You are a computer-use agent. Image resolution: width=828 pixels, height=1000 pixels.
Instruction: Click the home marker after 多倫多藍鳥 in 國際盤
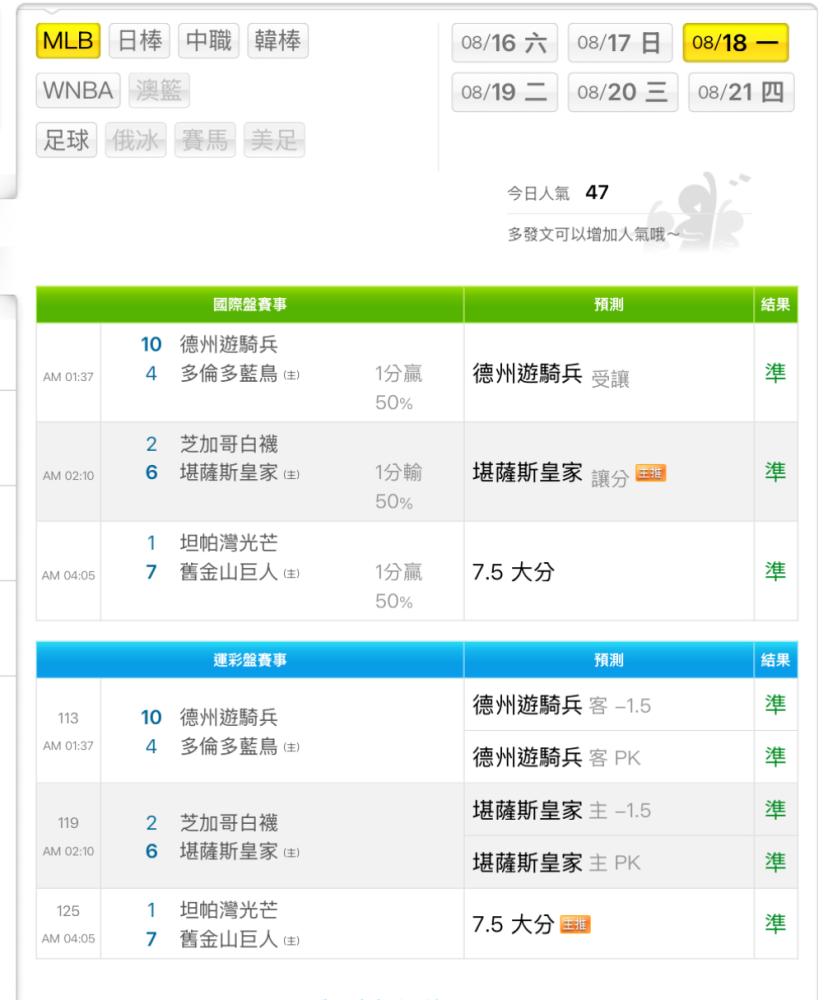pos(292,375)
